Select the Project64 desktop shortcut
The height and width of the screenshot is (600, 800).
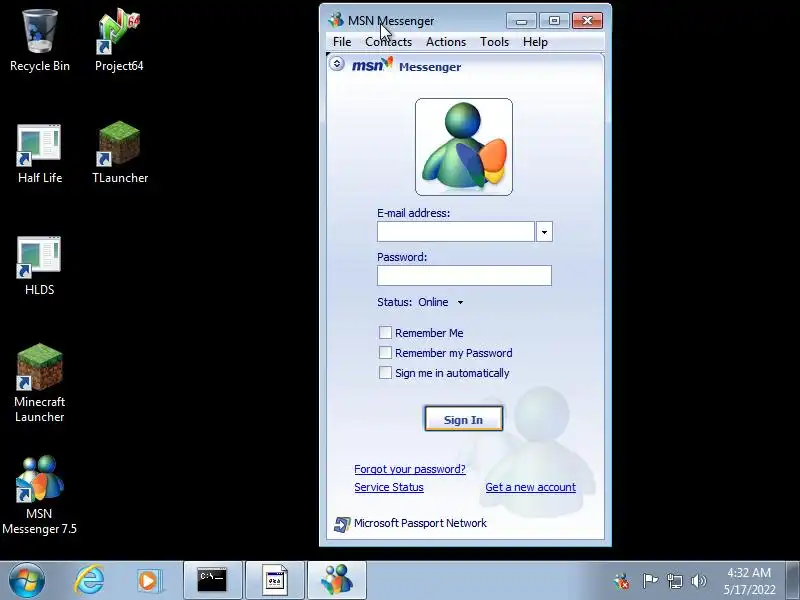pos(119,40)
